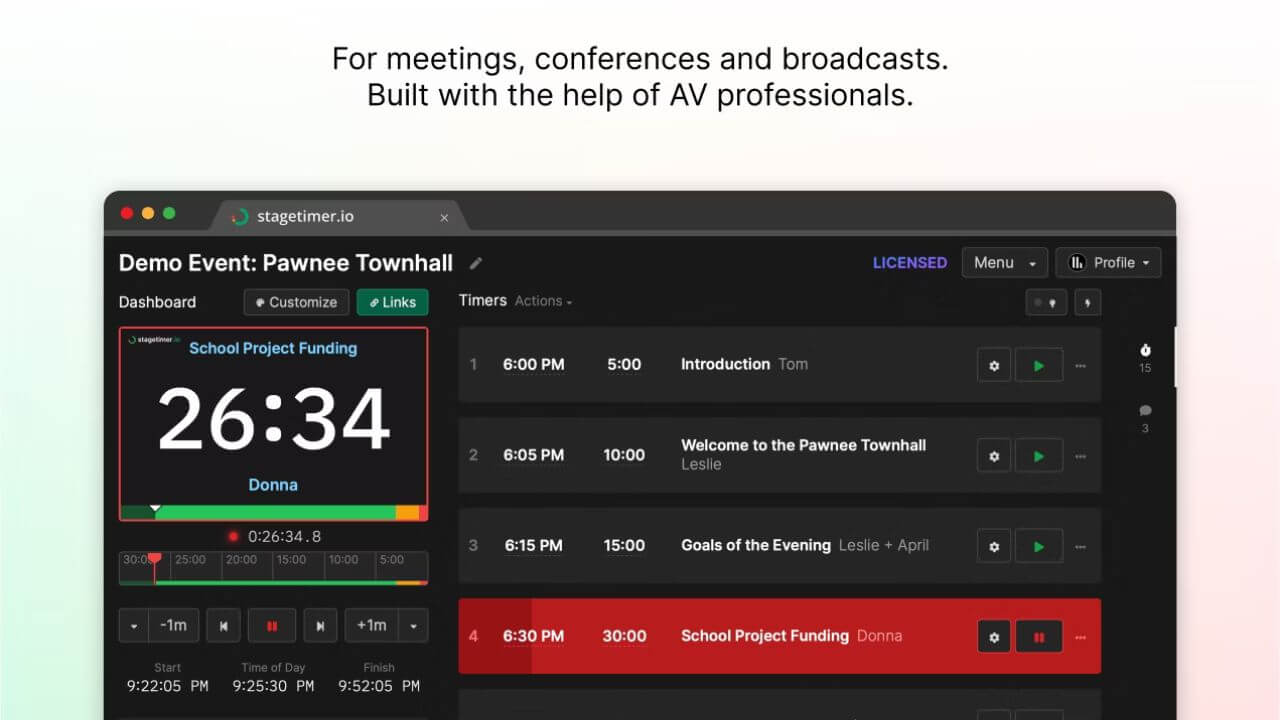Open the green Links button
Screen dimensions: 1280x720
[x=392, y=302]
